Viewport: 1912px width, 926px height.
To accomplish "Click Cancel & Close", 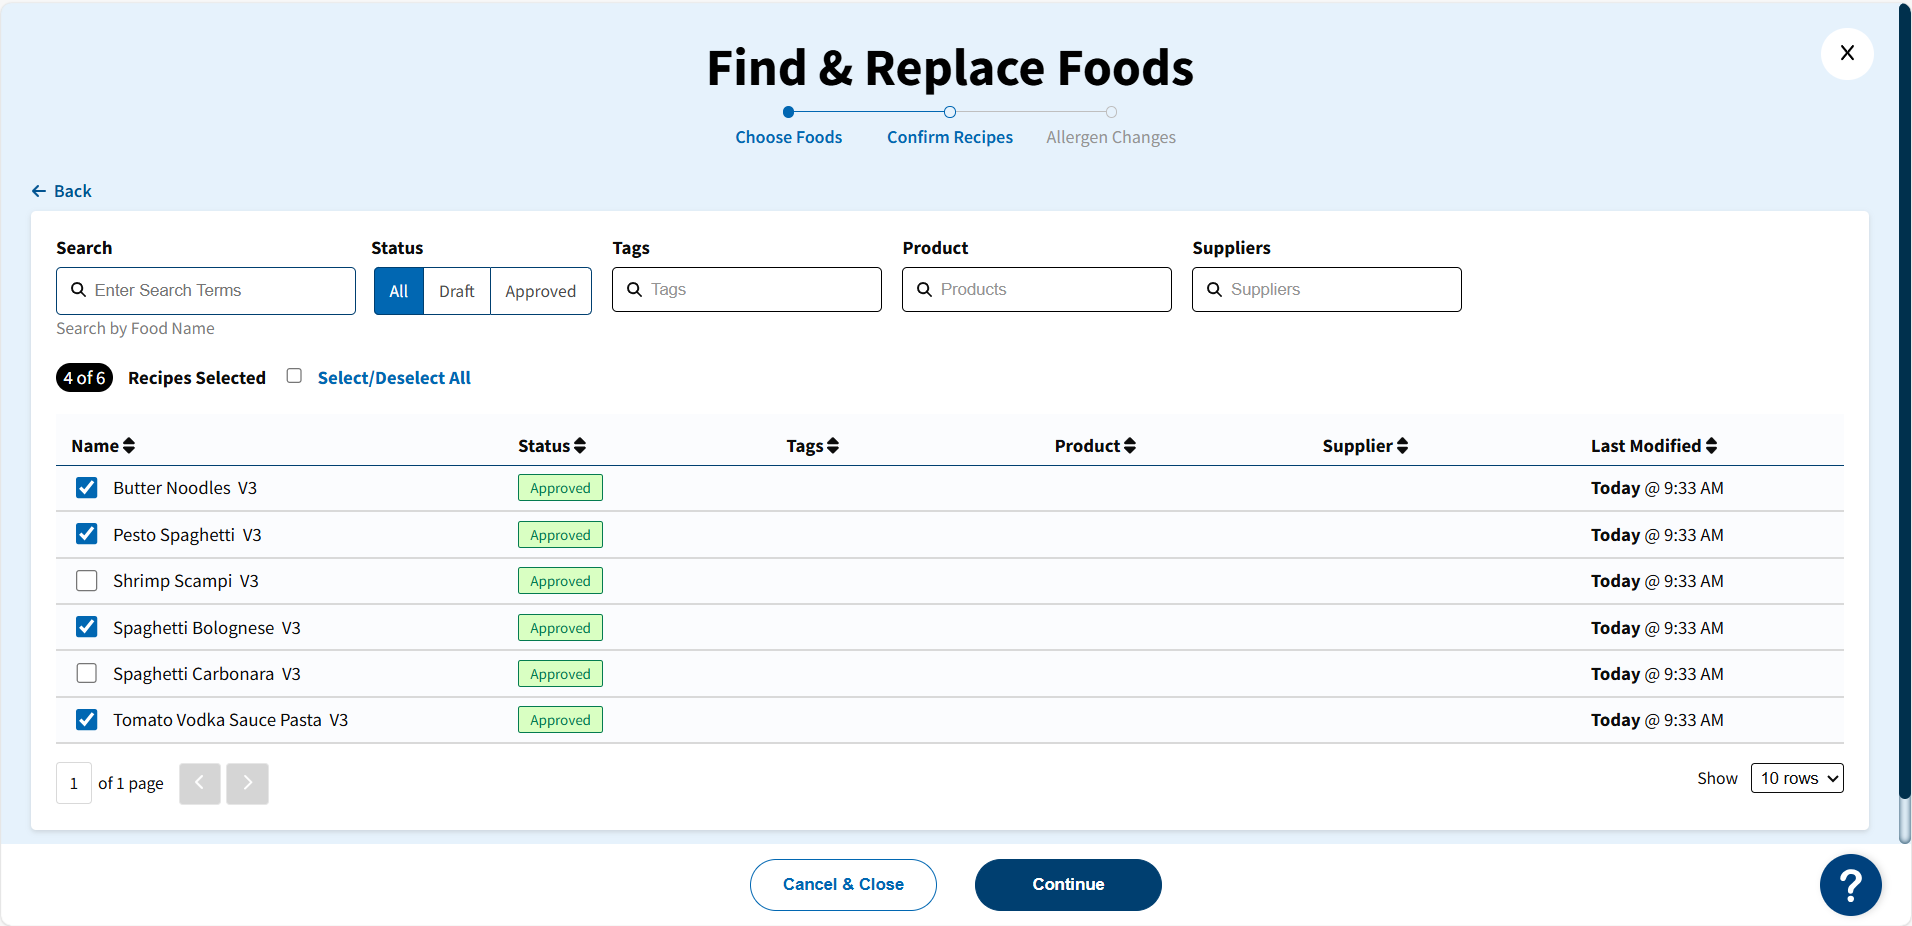I will [x=843, y=884].
